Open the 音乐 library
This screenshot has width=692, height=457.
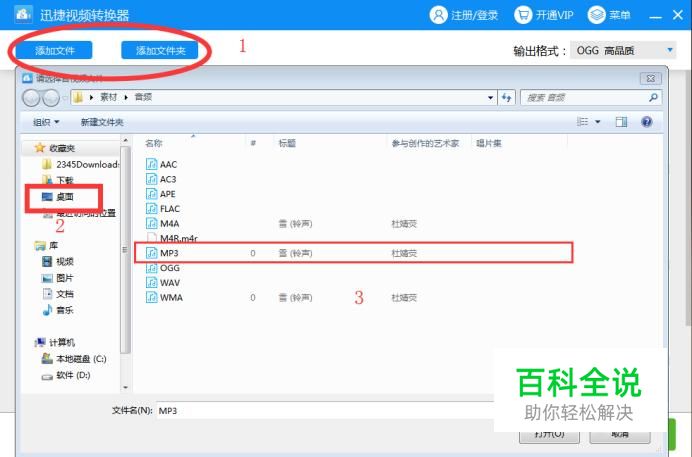click(58, 310)
